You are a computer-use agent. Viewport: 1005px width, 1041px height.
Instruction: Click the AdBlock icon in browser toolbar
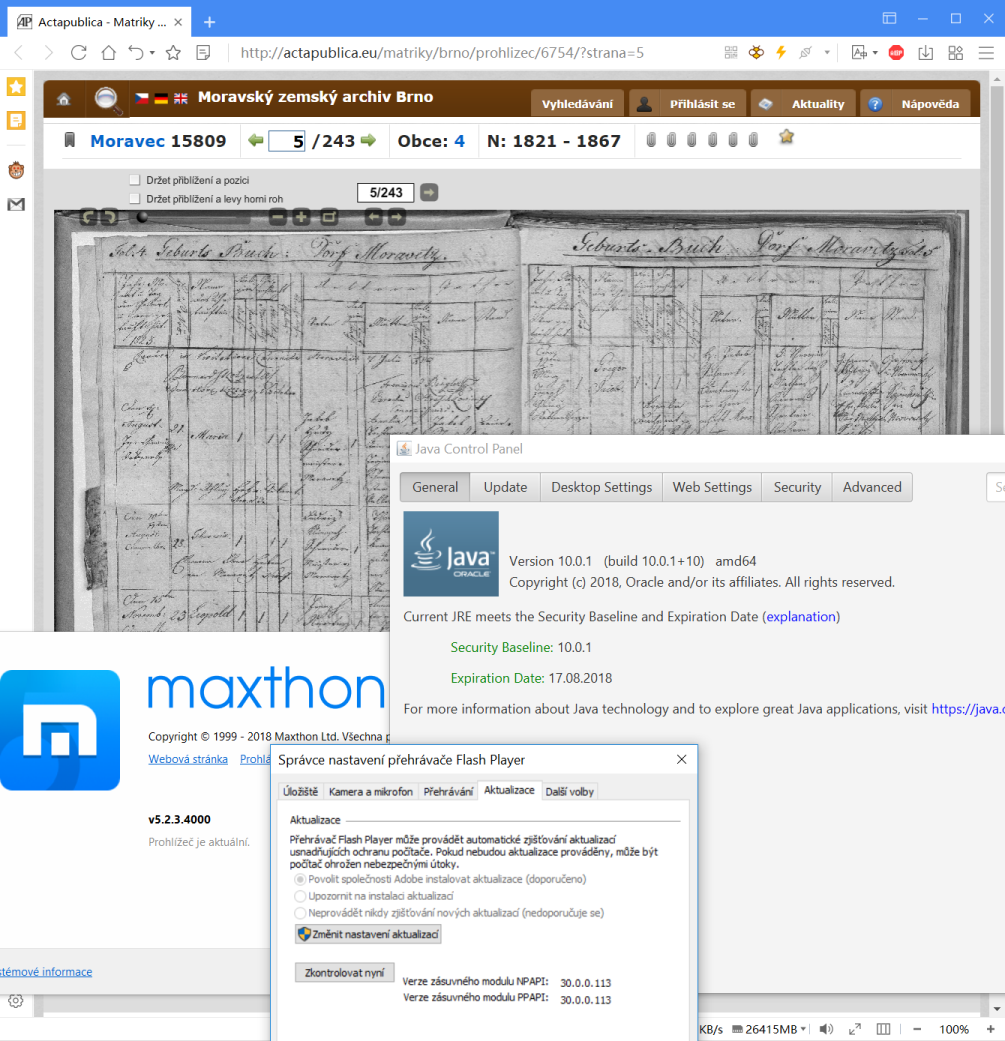[x=896, y=53]
